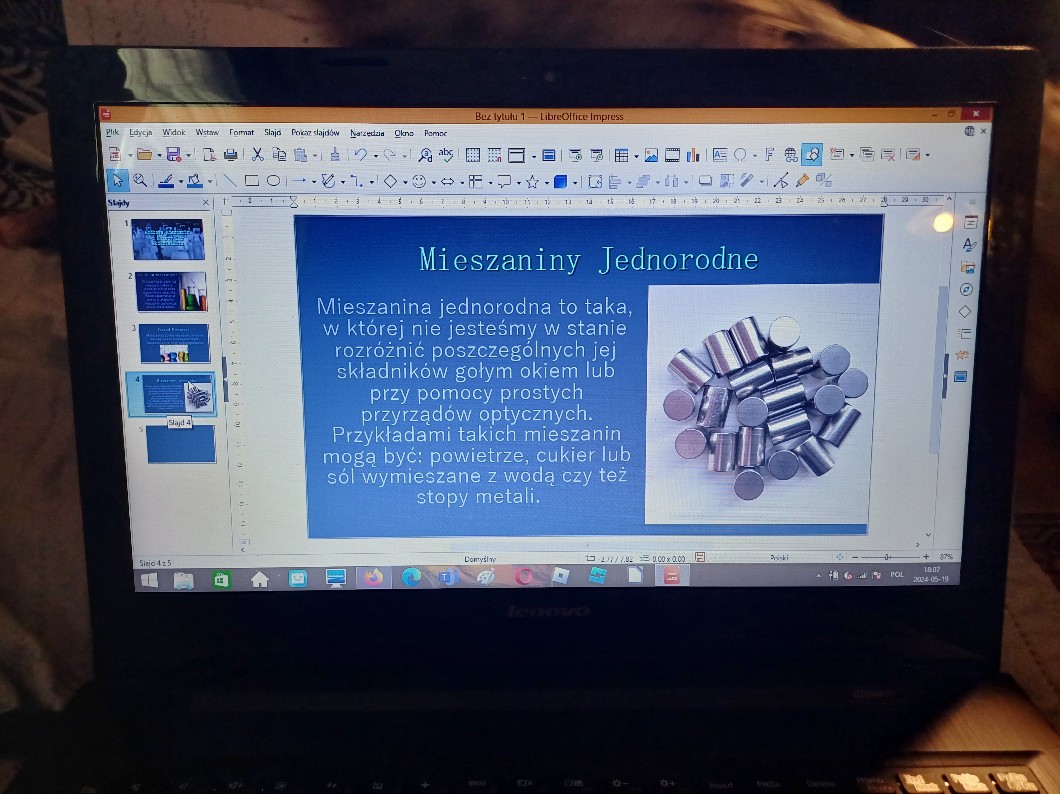Click the Polski language field in status bar

point(780,557)
